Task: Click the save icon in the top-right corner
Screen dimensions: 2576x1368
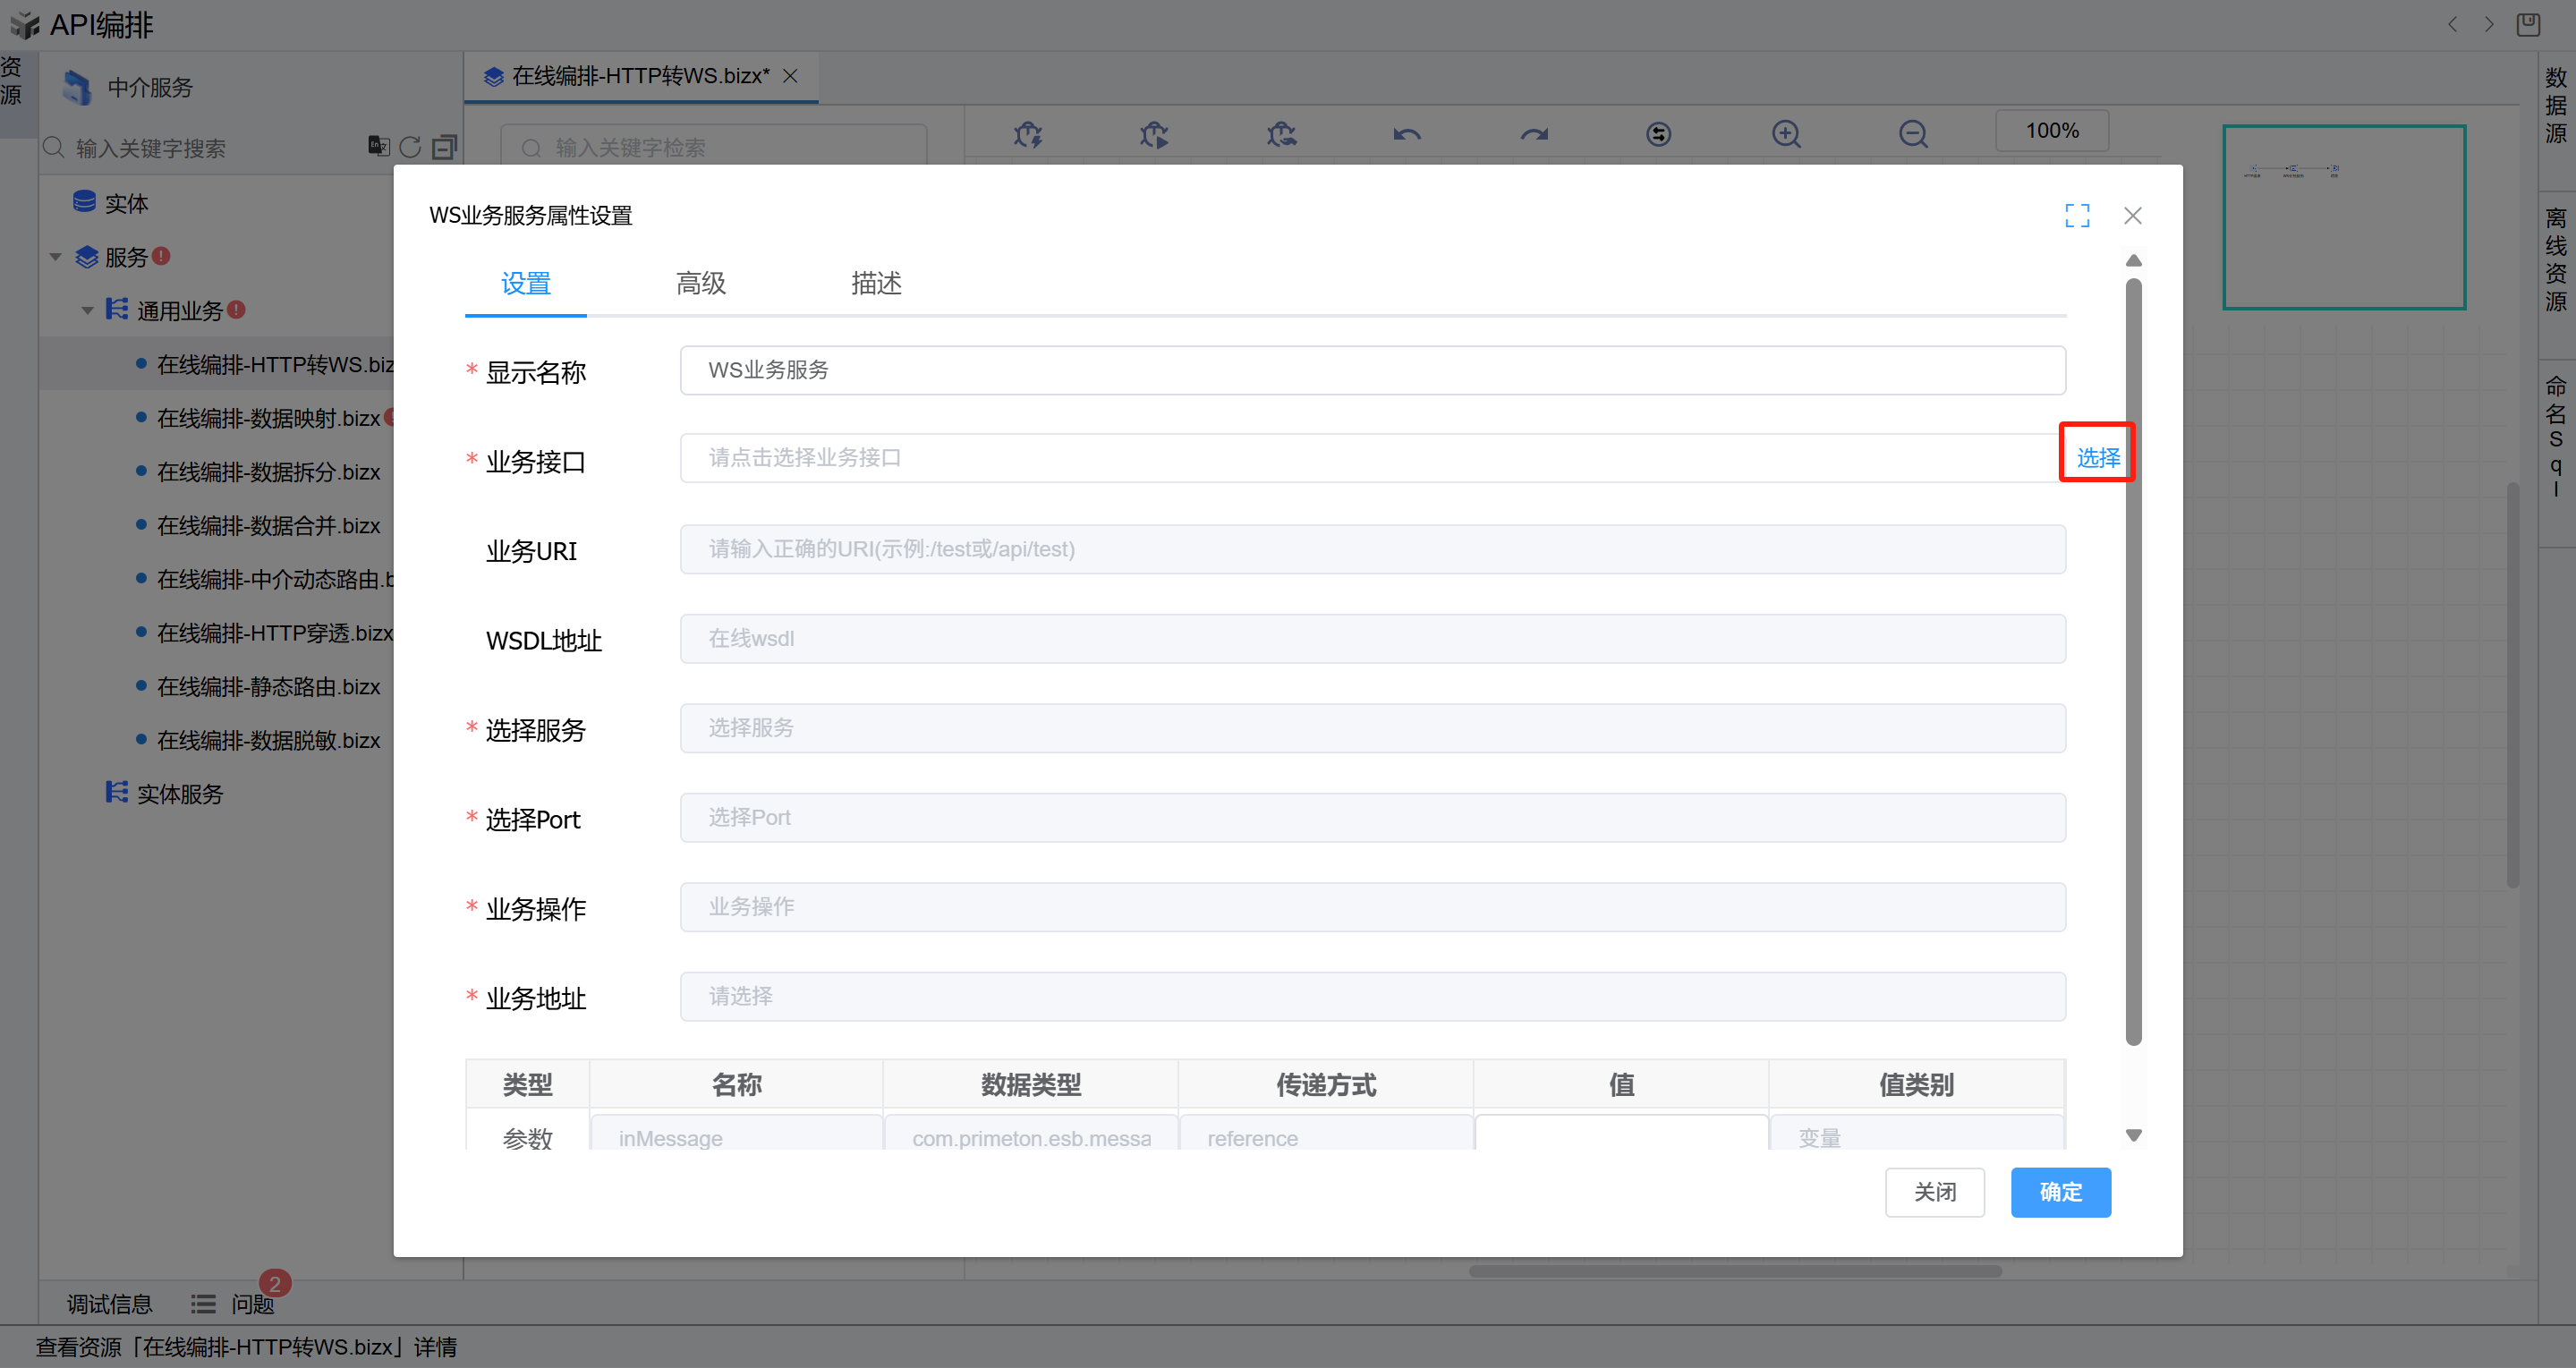Action: tap(2528, 24)
